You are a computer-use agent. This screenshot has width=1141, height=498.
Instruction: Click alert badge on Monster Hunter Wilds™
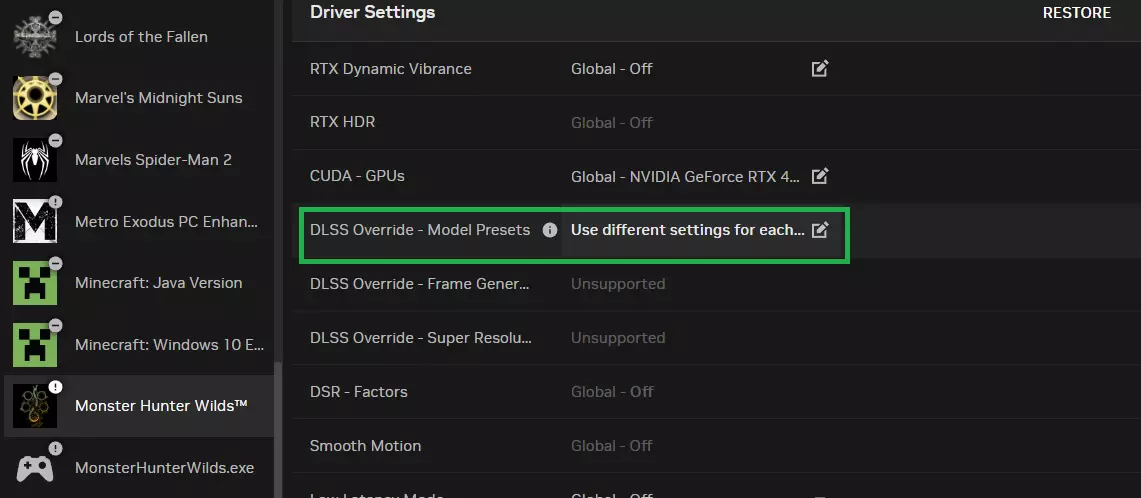pyautogui.click(x=56, y=387)
